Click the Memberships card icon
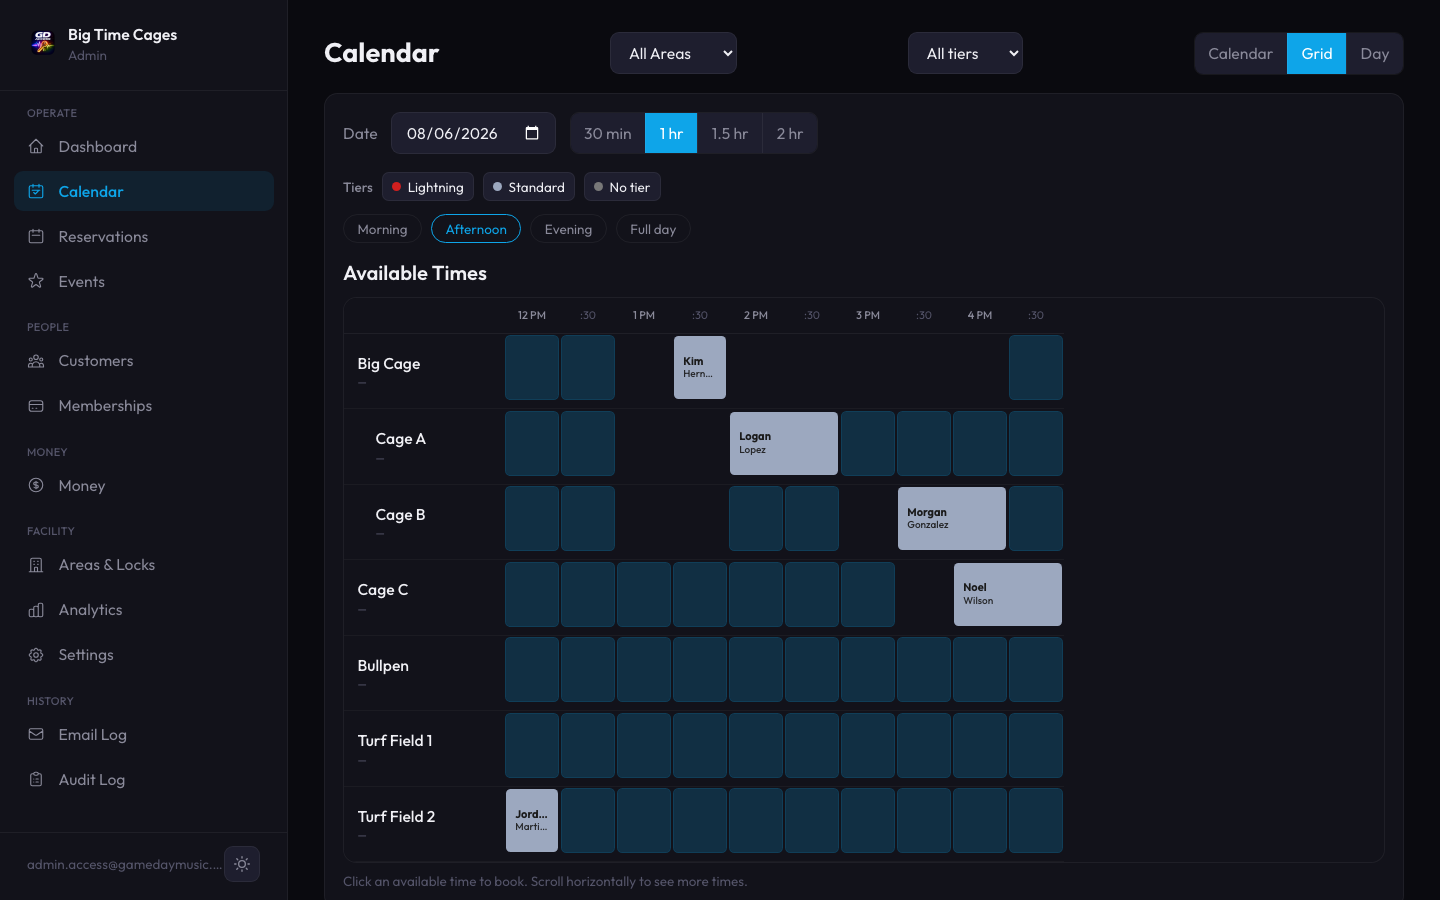 pos(36,406)
